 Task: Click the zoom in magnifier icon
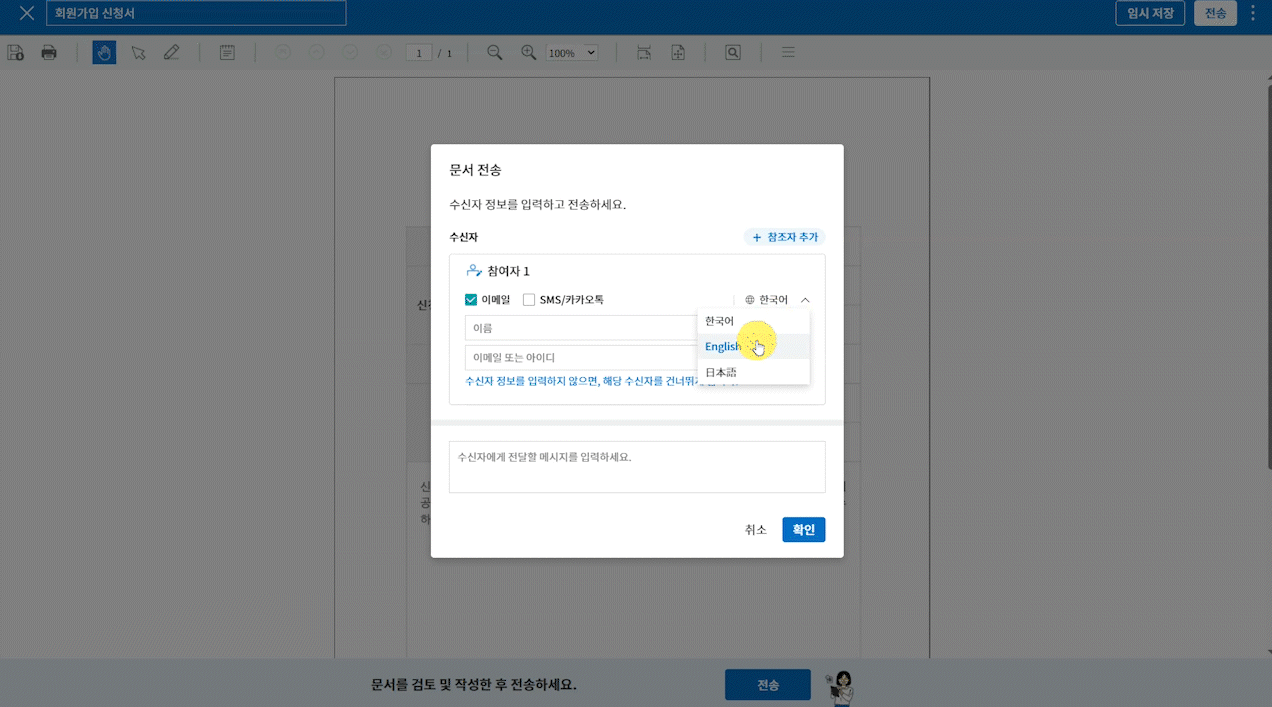pyautogui.click(x=528, y=53)
